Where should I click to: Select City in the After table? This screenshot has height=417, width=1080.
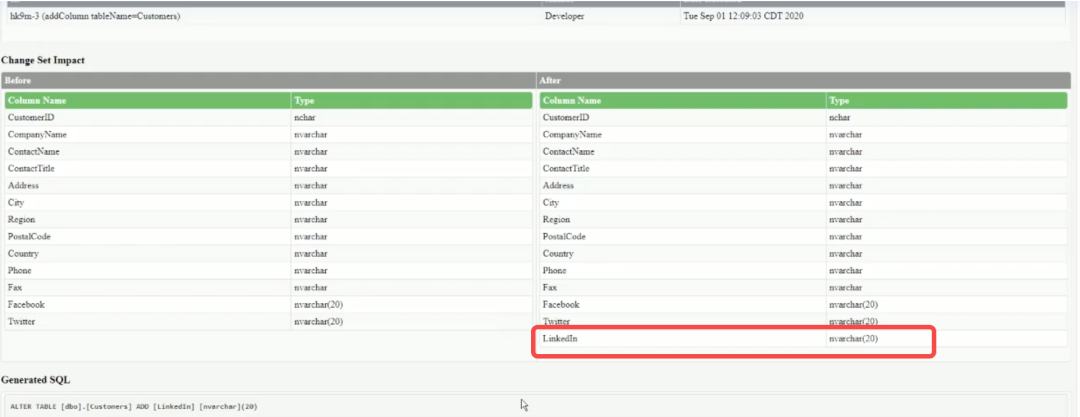[x=550, y=203]
